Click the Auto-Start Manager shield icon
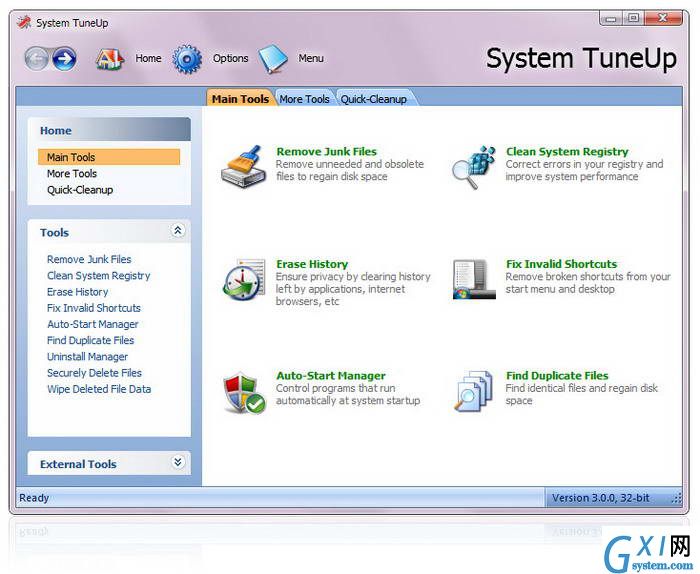This screenshot has width=700, height=574. point(244,392)
